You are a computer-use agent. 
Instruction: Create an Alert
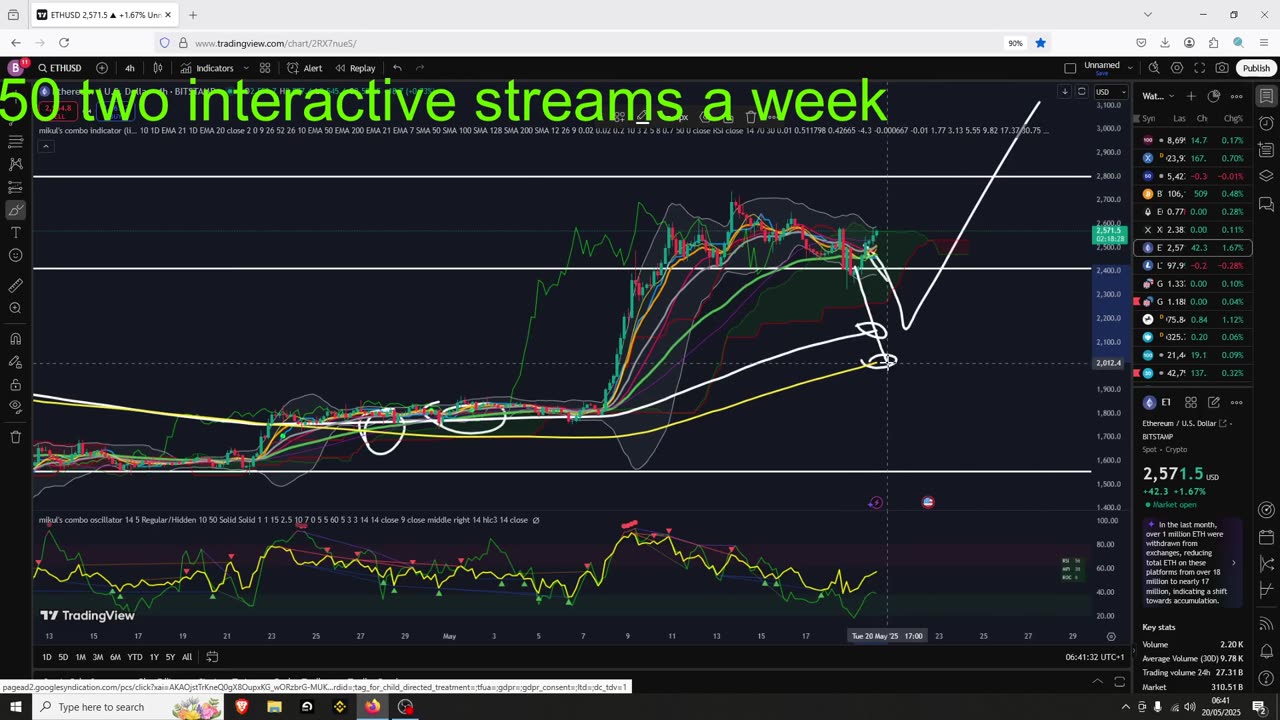pyautogui.click(x=304, y=68)
